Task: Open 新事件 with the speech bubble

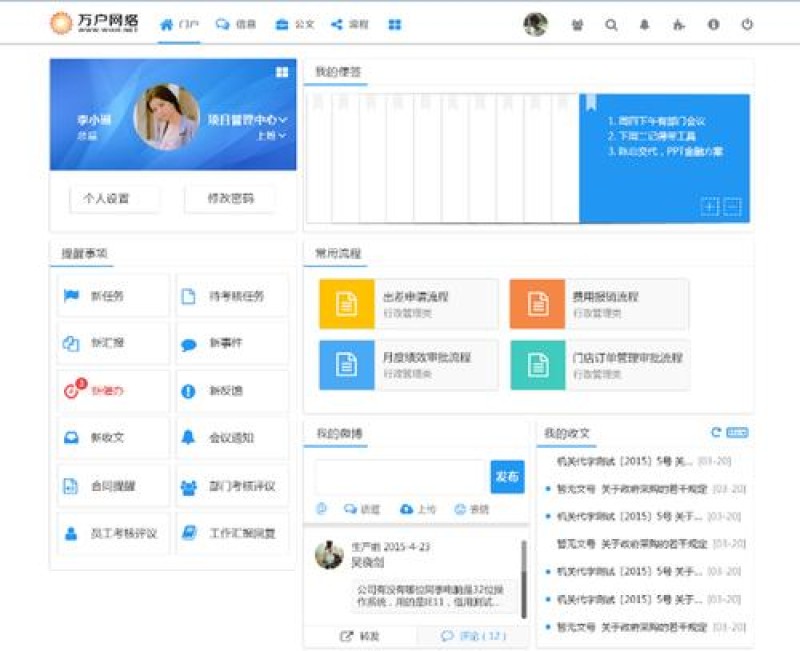Action: click(232, 343)
